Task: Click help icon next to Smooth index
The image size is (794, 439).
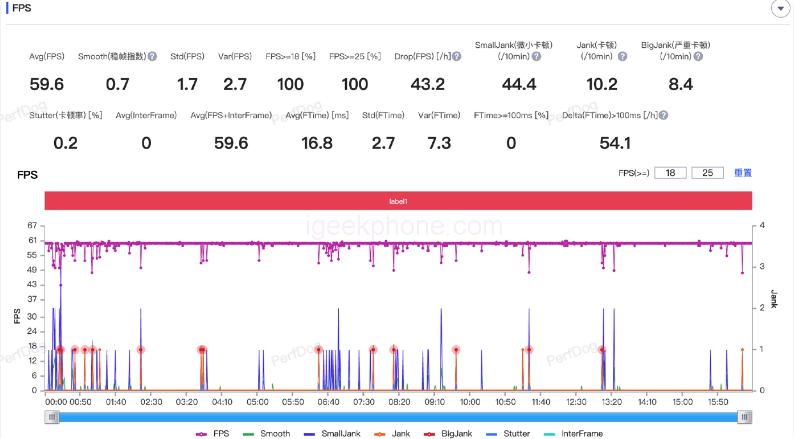Action: (152, 57)
